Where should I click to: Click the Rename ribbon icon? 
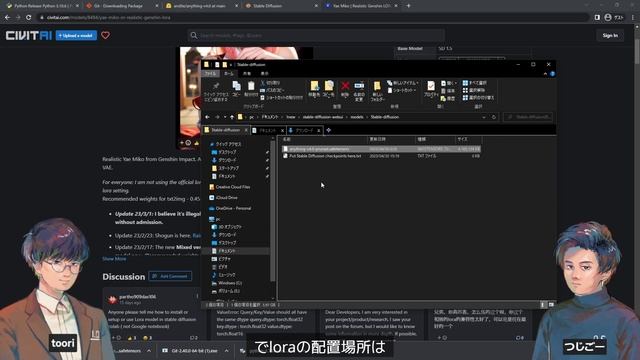359,91
